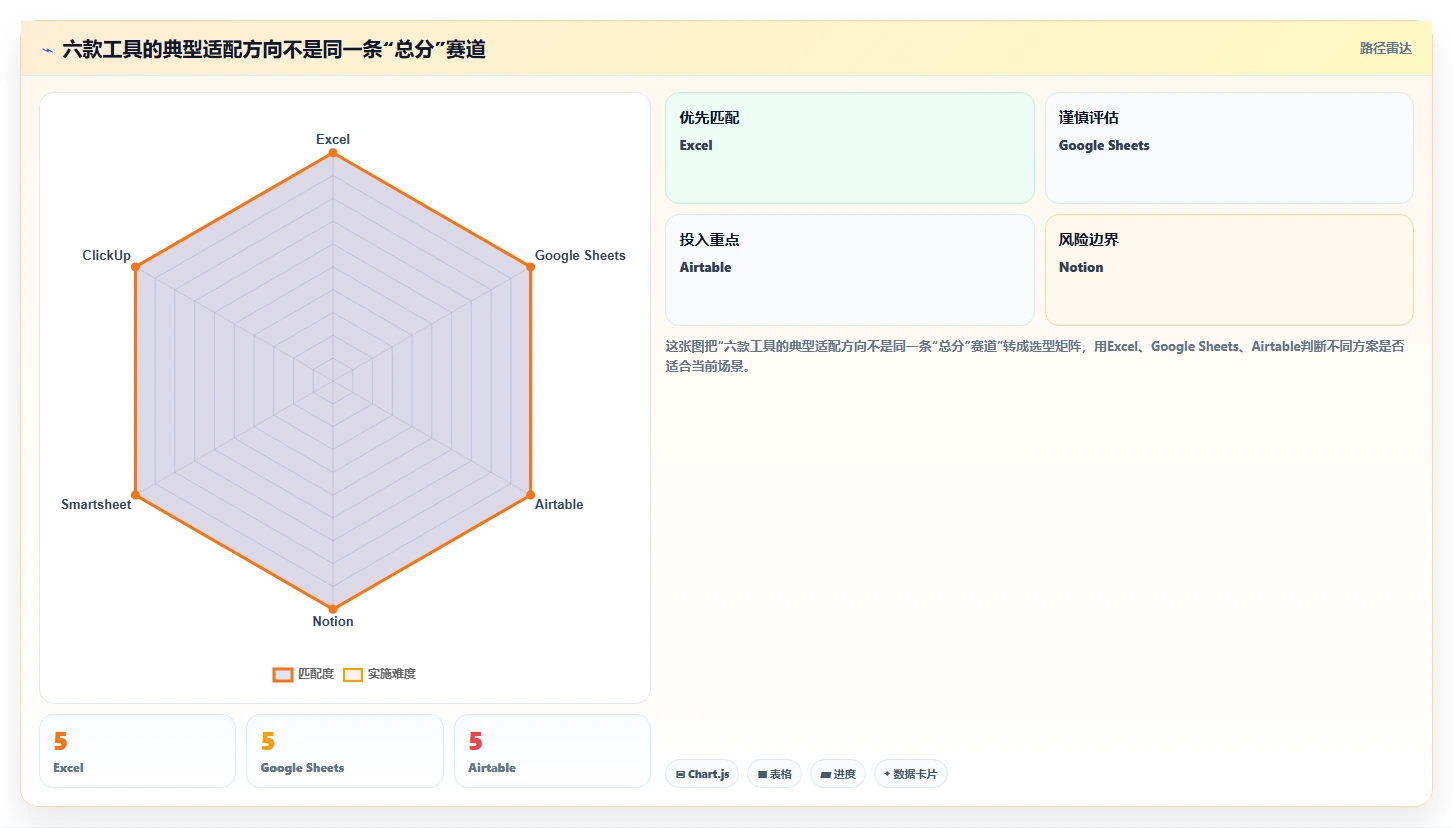1453x828 pixels.
Task: Click the description paragraph starting 这张图把
Action: pyautogui.click(x=1035, y=356)
